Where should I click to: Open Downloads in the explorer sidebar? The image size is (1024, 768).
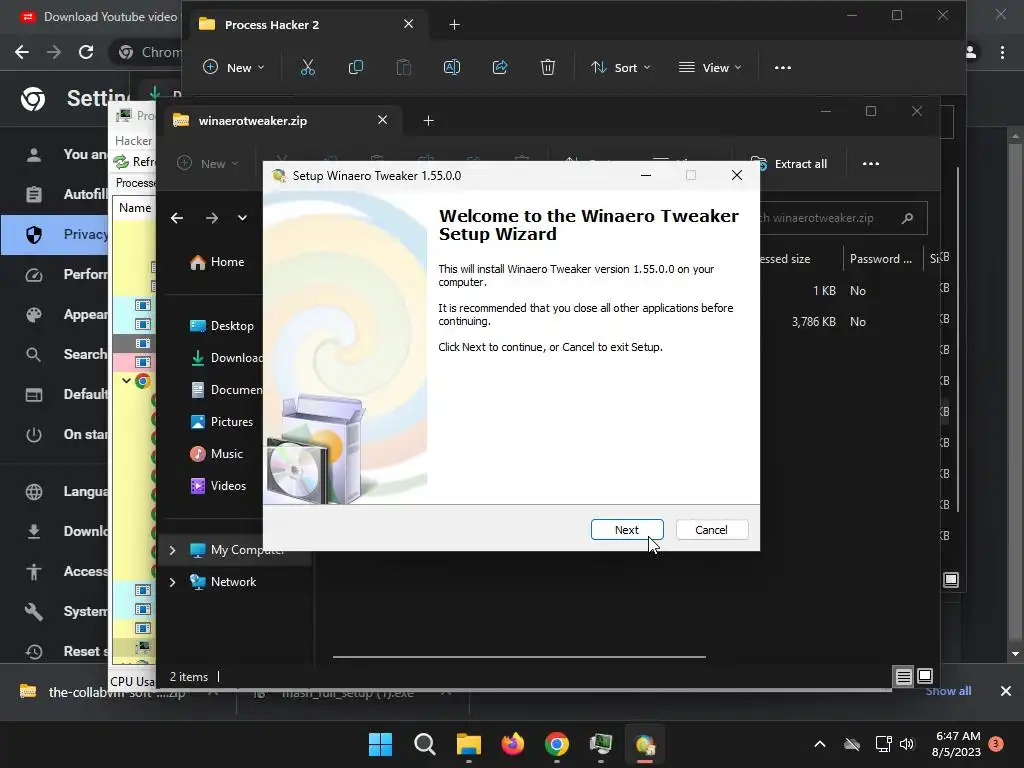[x=225, y=358]
